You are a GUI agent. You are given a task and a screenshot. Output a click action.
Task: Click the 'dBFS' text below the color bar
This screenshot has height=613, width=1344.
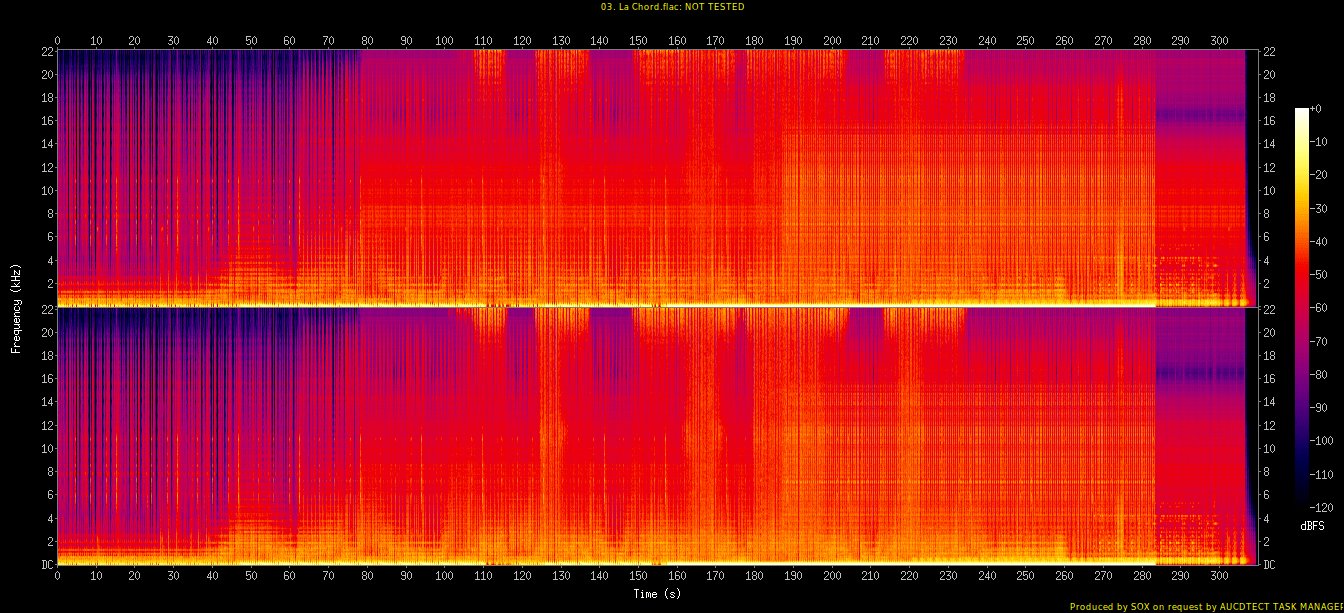pos(1313,525)
